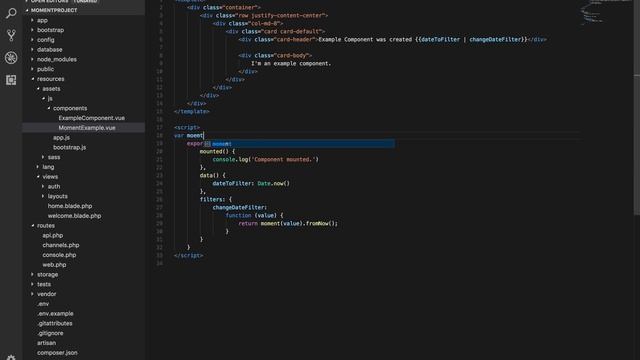The image size is (640, 360).
Task: Expand the sass folder
Action: [x=54, y=157]
